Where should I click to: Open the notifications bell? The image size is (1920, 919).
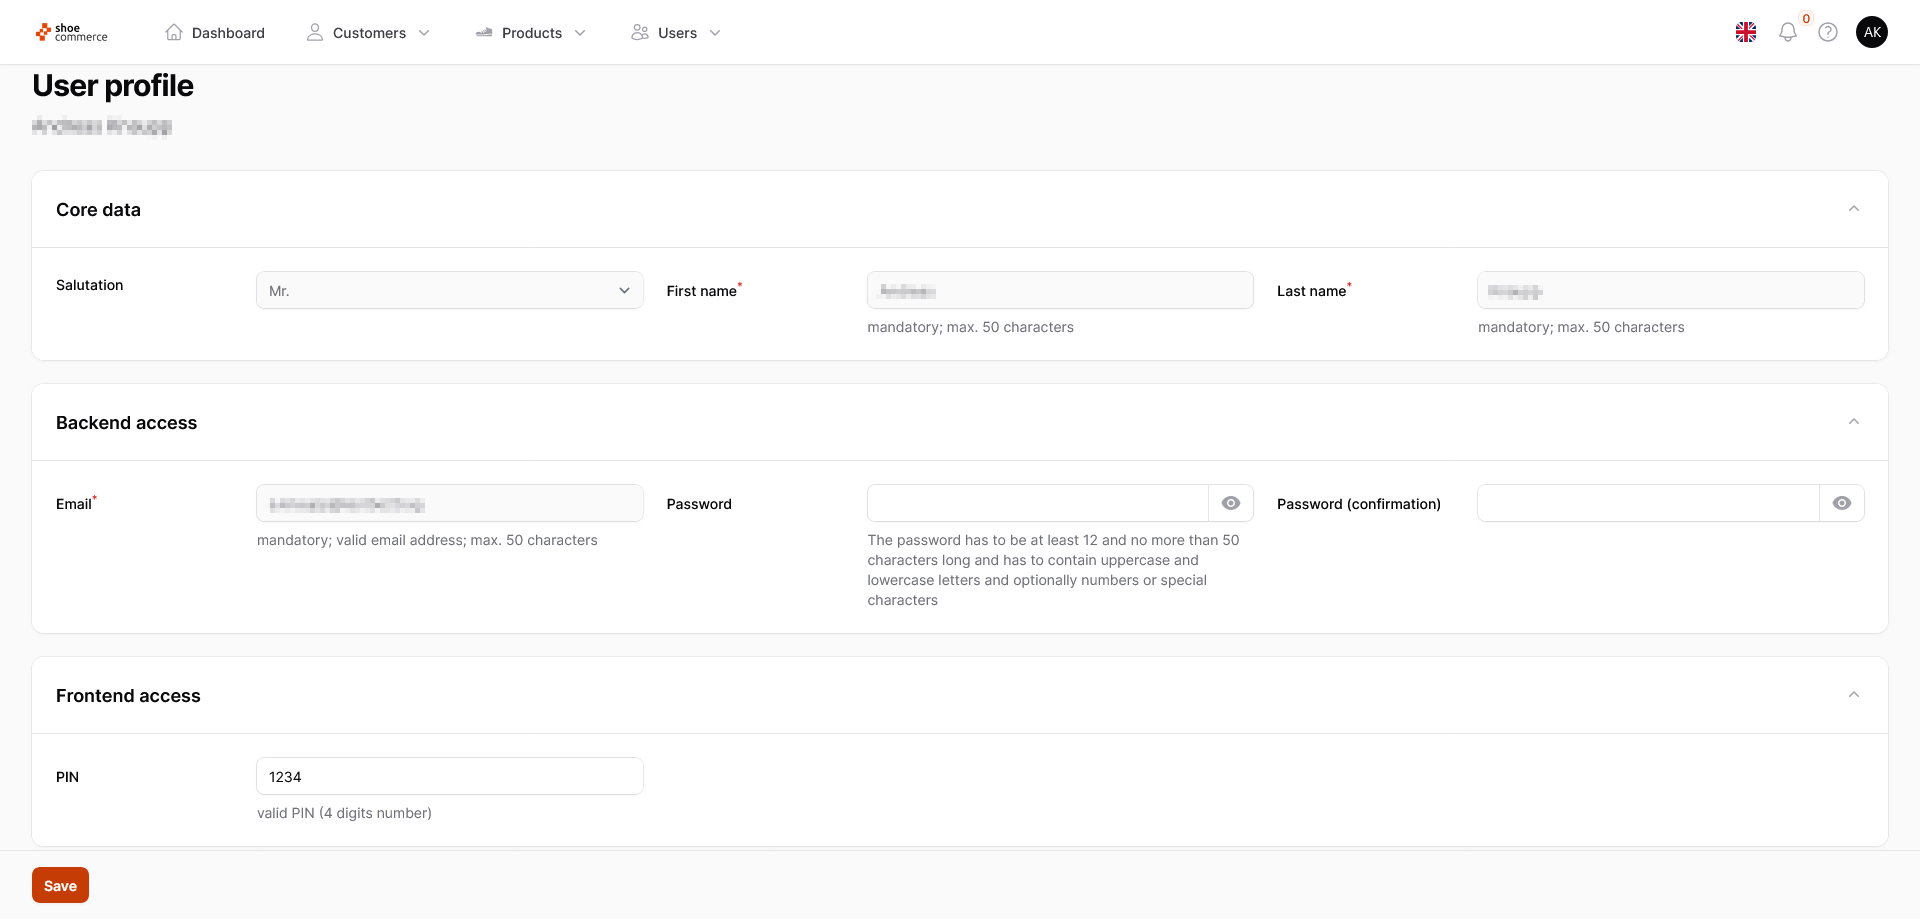(x=1788, y=32)
